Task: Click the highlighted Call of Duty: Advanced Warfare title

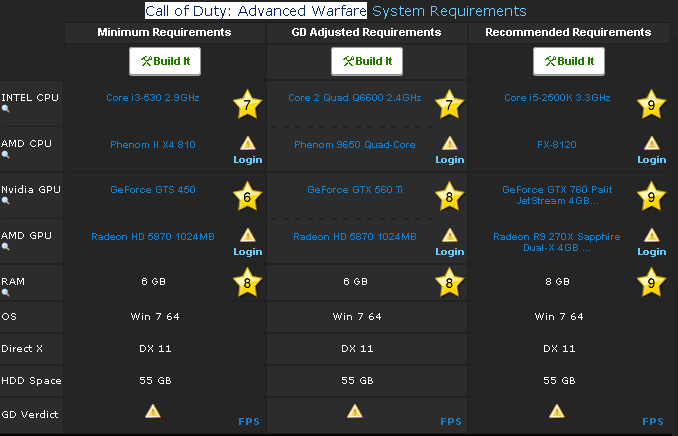Action: click(x=256, y=11)
